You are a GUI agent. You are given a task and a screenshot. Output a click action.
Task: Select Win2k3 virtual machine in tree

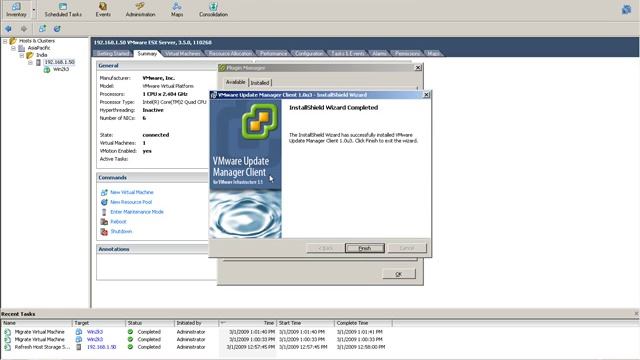tap(61, 69)
